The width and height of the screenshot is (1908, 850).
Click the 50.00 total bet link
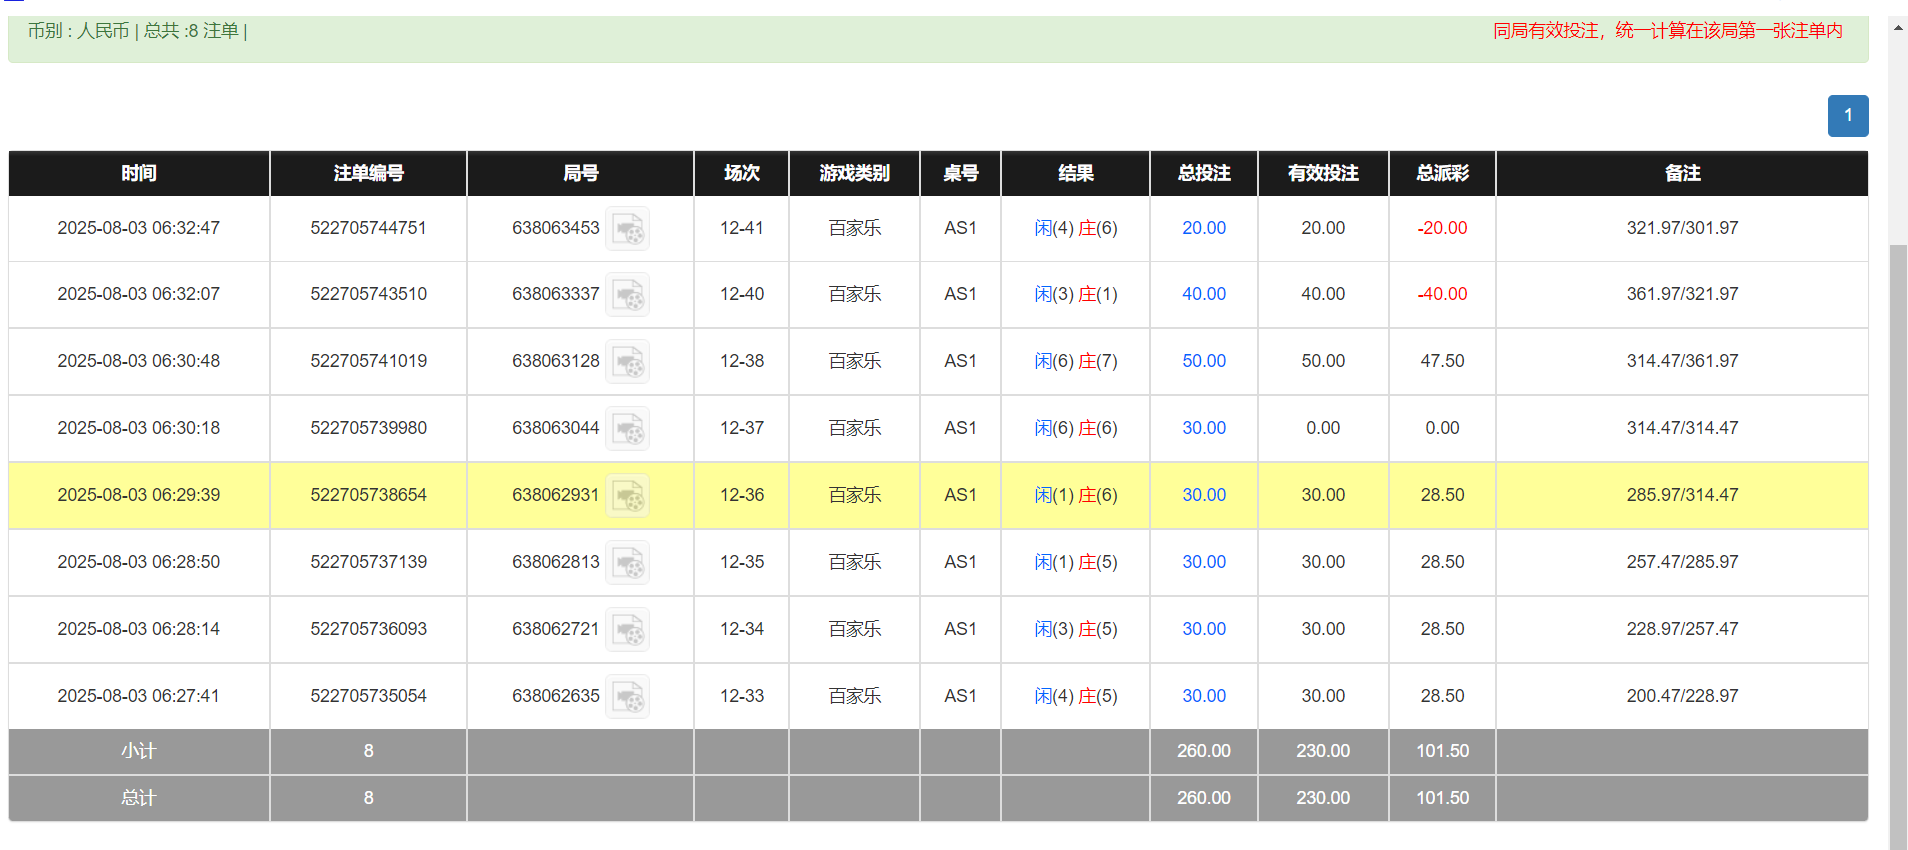[x=1203, y=361]
